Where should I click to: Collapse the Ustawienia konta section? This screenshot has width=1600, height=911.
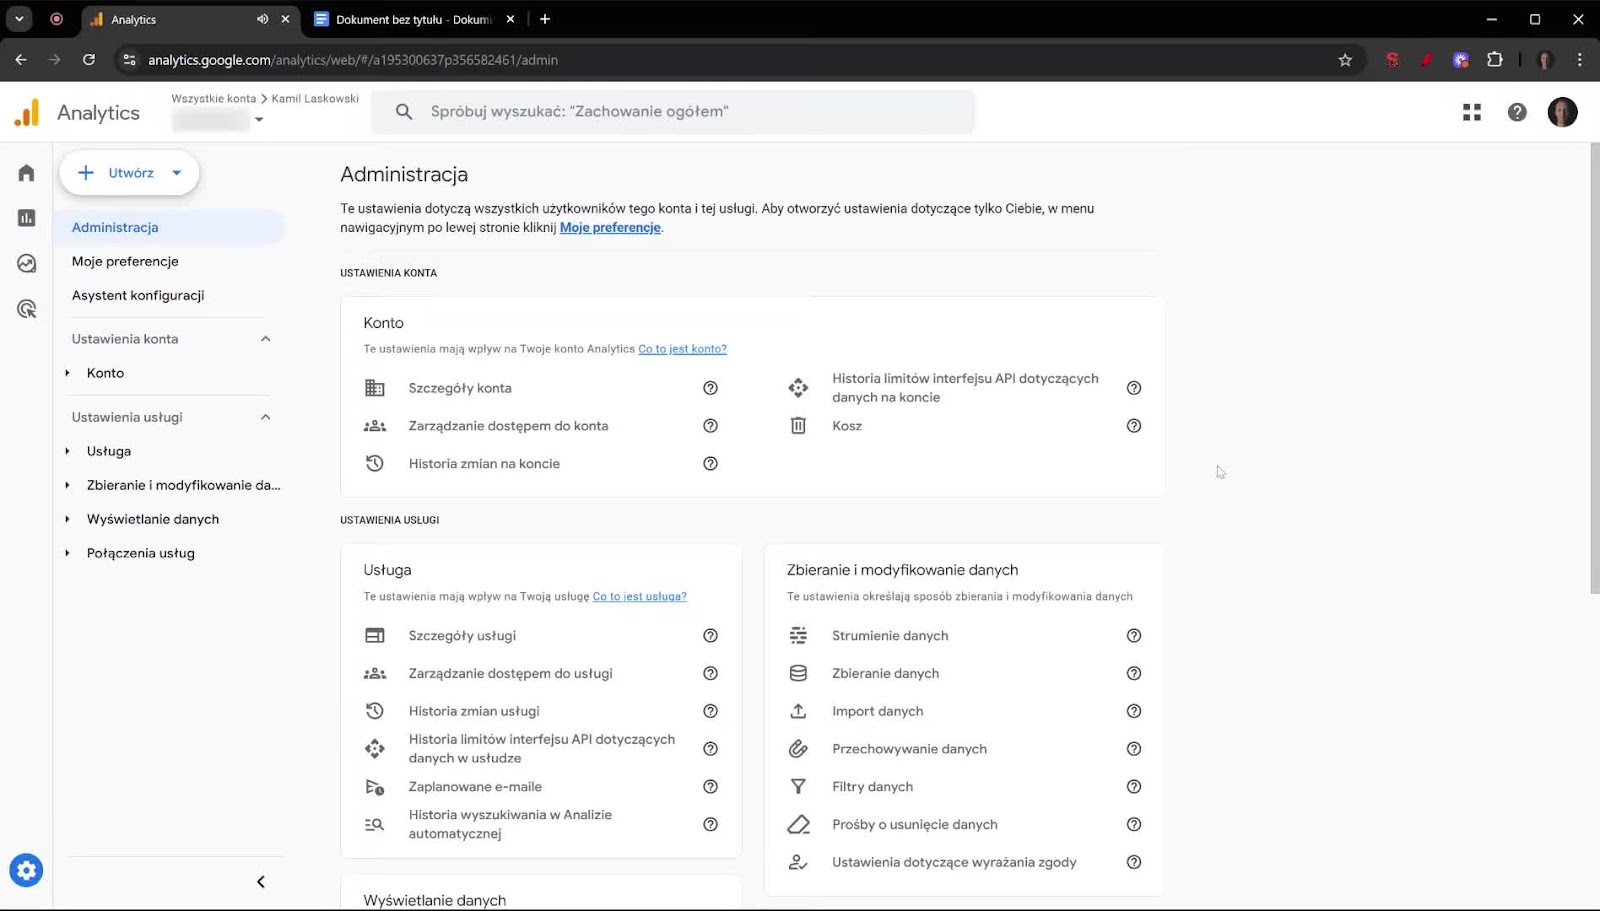click(x=266, y=339)
